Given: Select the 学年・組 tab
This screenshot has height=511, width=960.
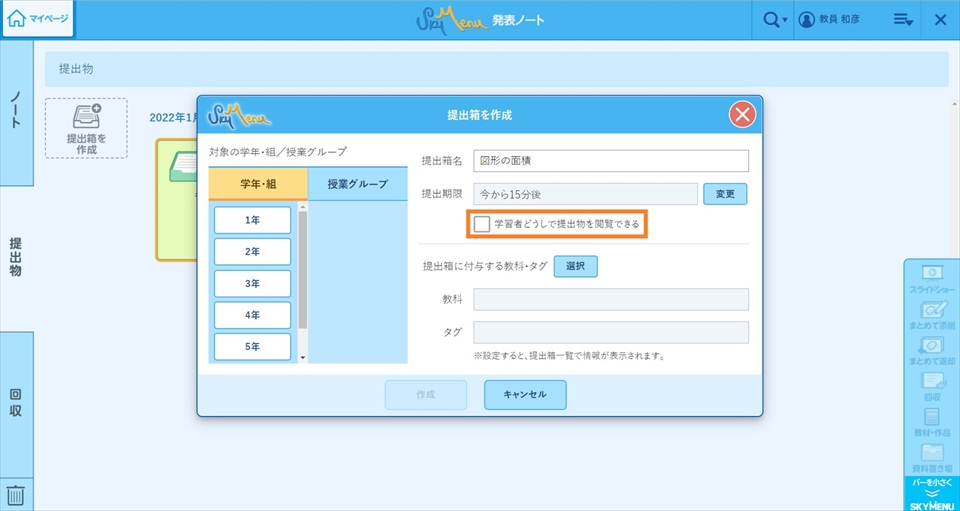Looking at the screenshot, I should pyautogui.click(x=252, y=185).
